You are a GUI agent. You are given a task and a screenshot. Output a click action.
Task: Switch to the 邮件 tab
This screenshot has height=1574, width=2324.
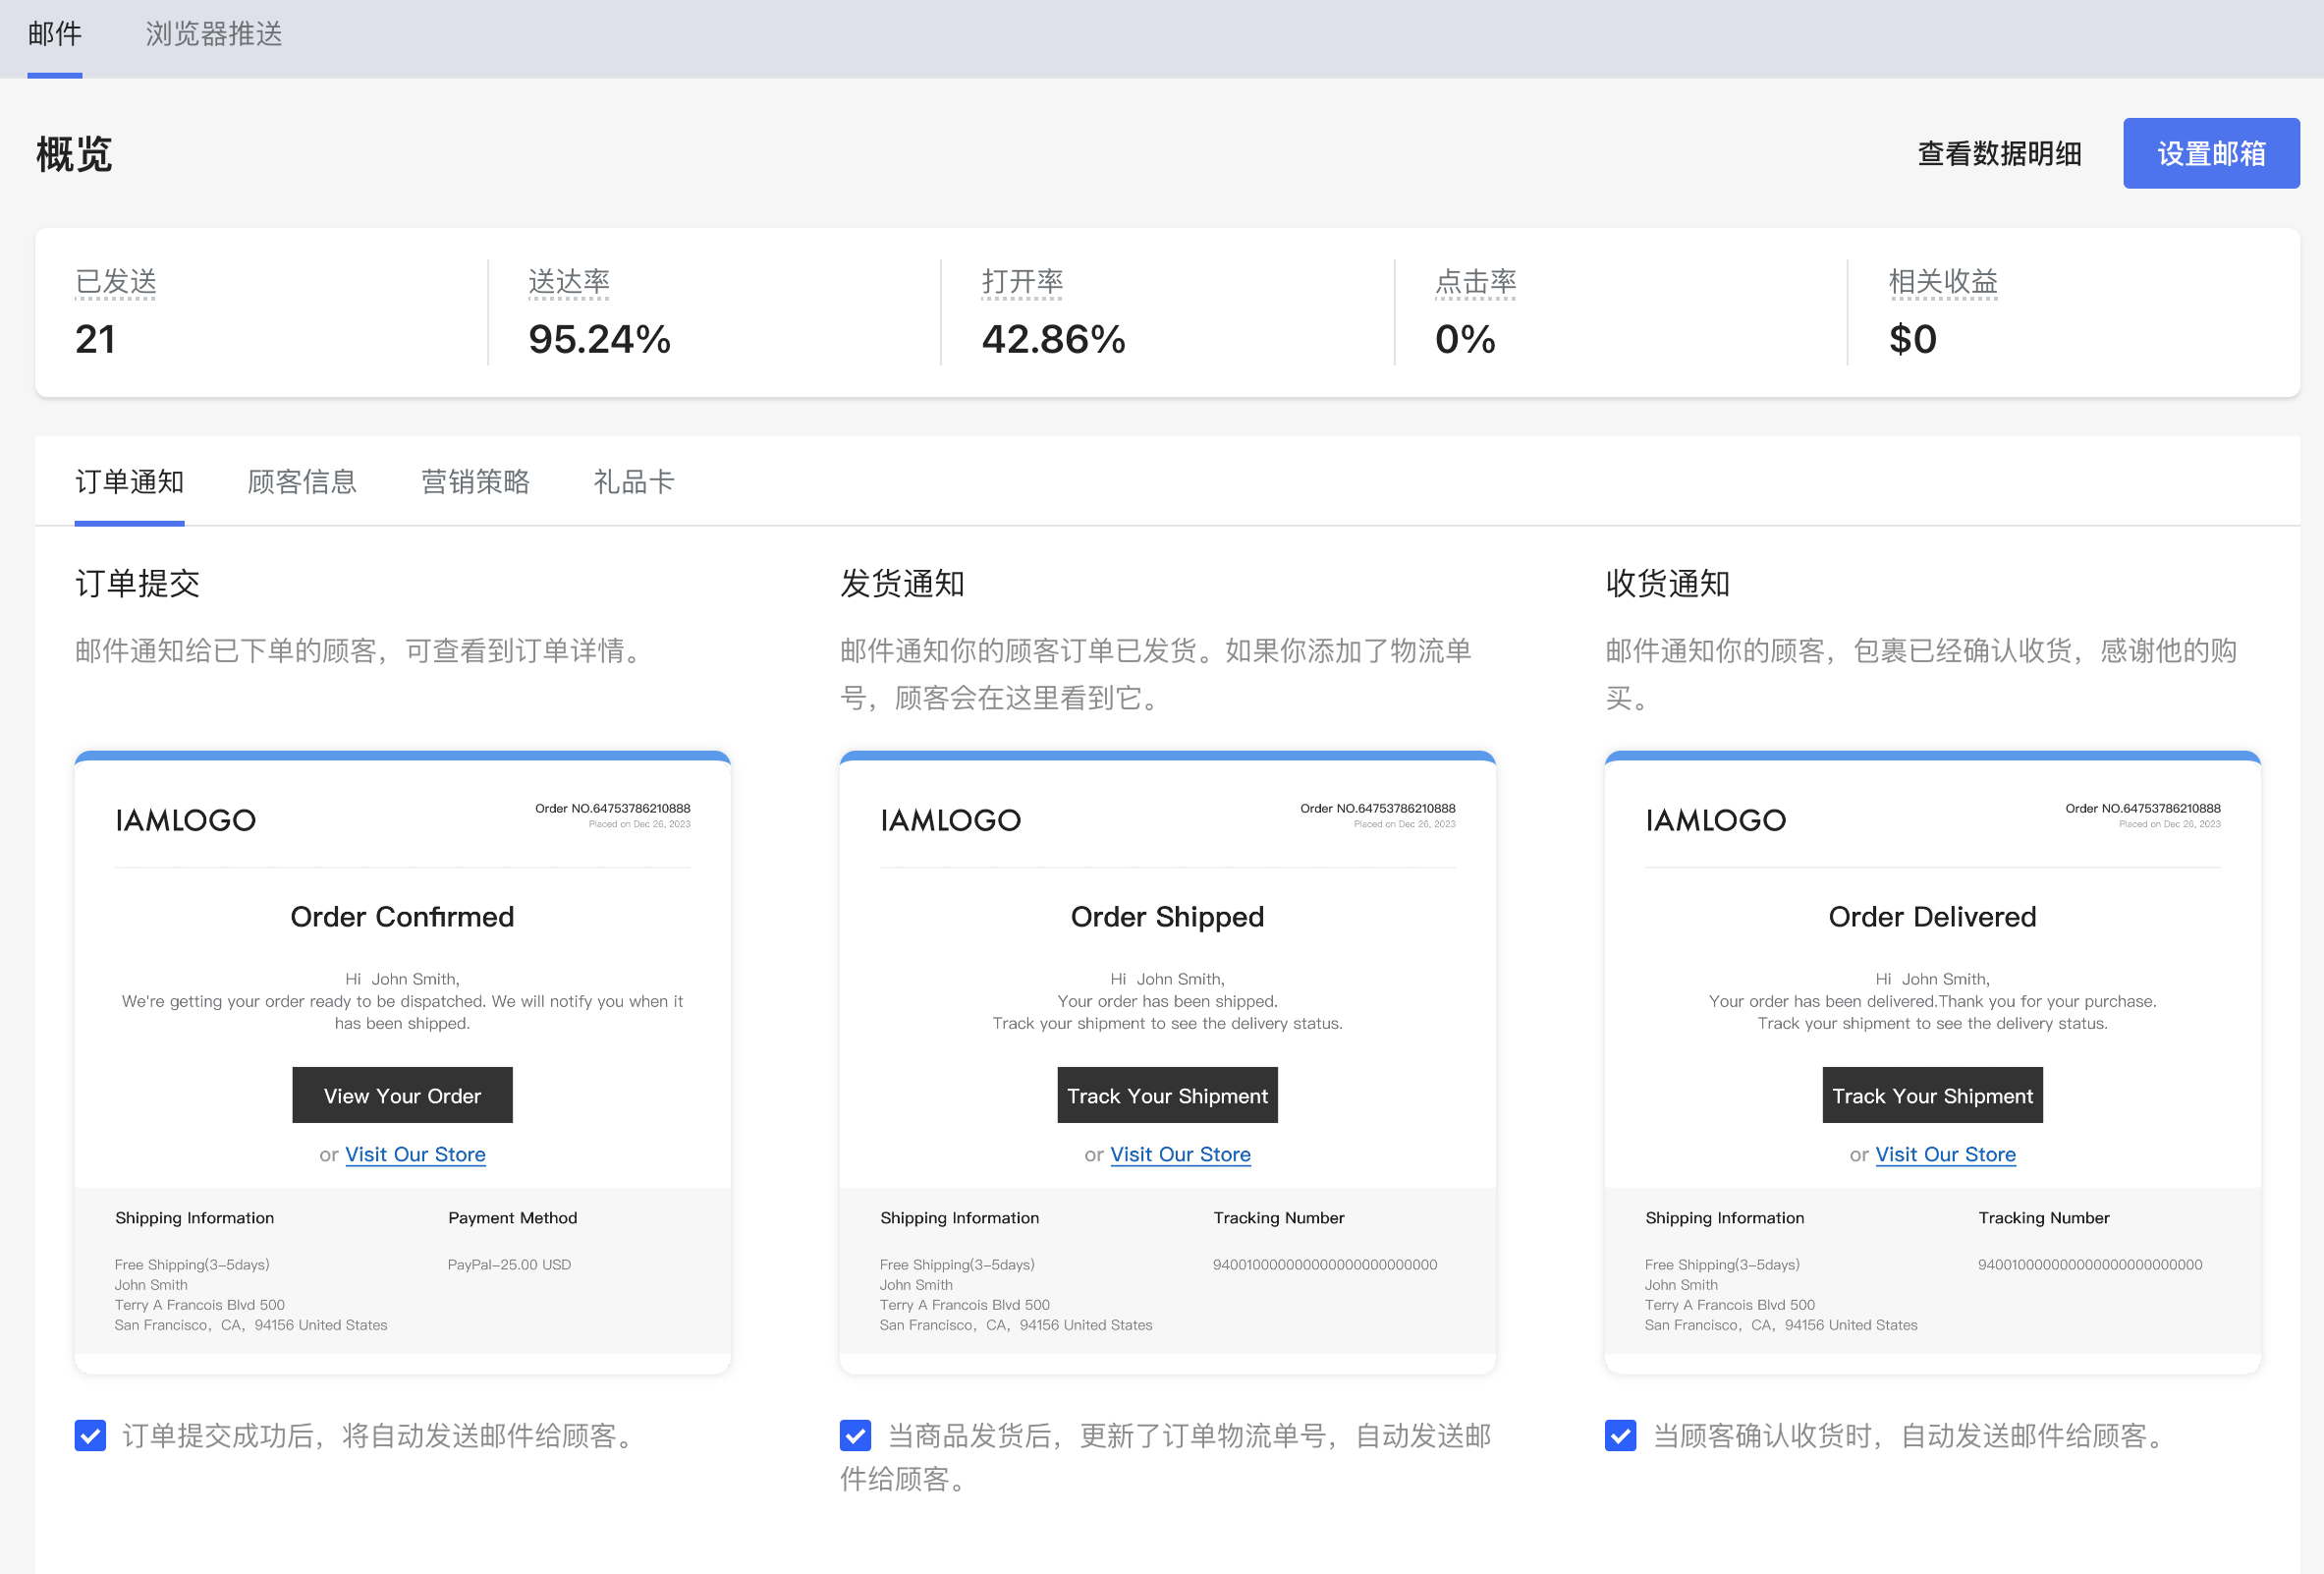click(55, 34)
